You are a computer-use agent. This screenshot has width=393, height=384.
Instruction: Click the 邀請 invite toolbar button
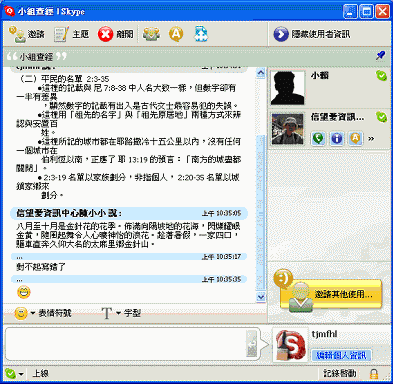[26, 34]
